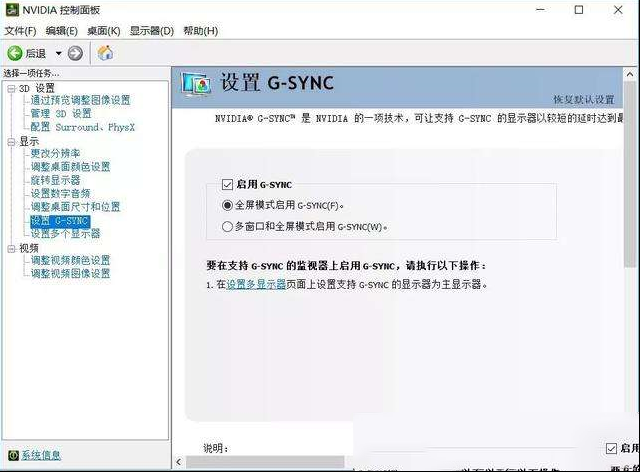The width and height of the screenshot is (640, 472).
Task: Open the 桌面(K) menu
Action: point(104,31)
